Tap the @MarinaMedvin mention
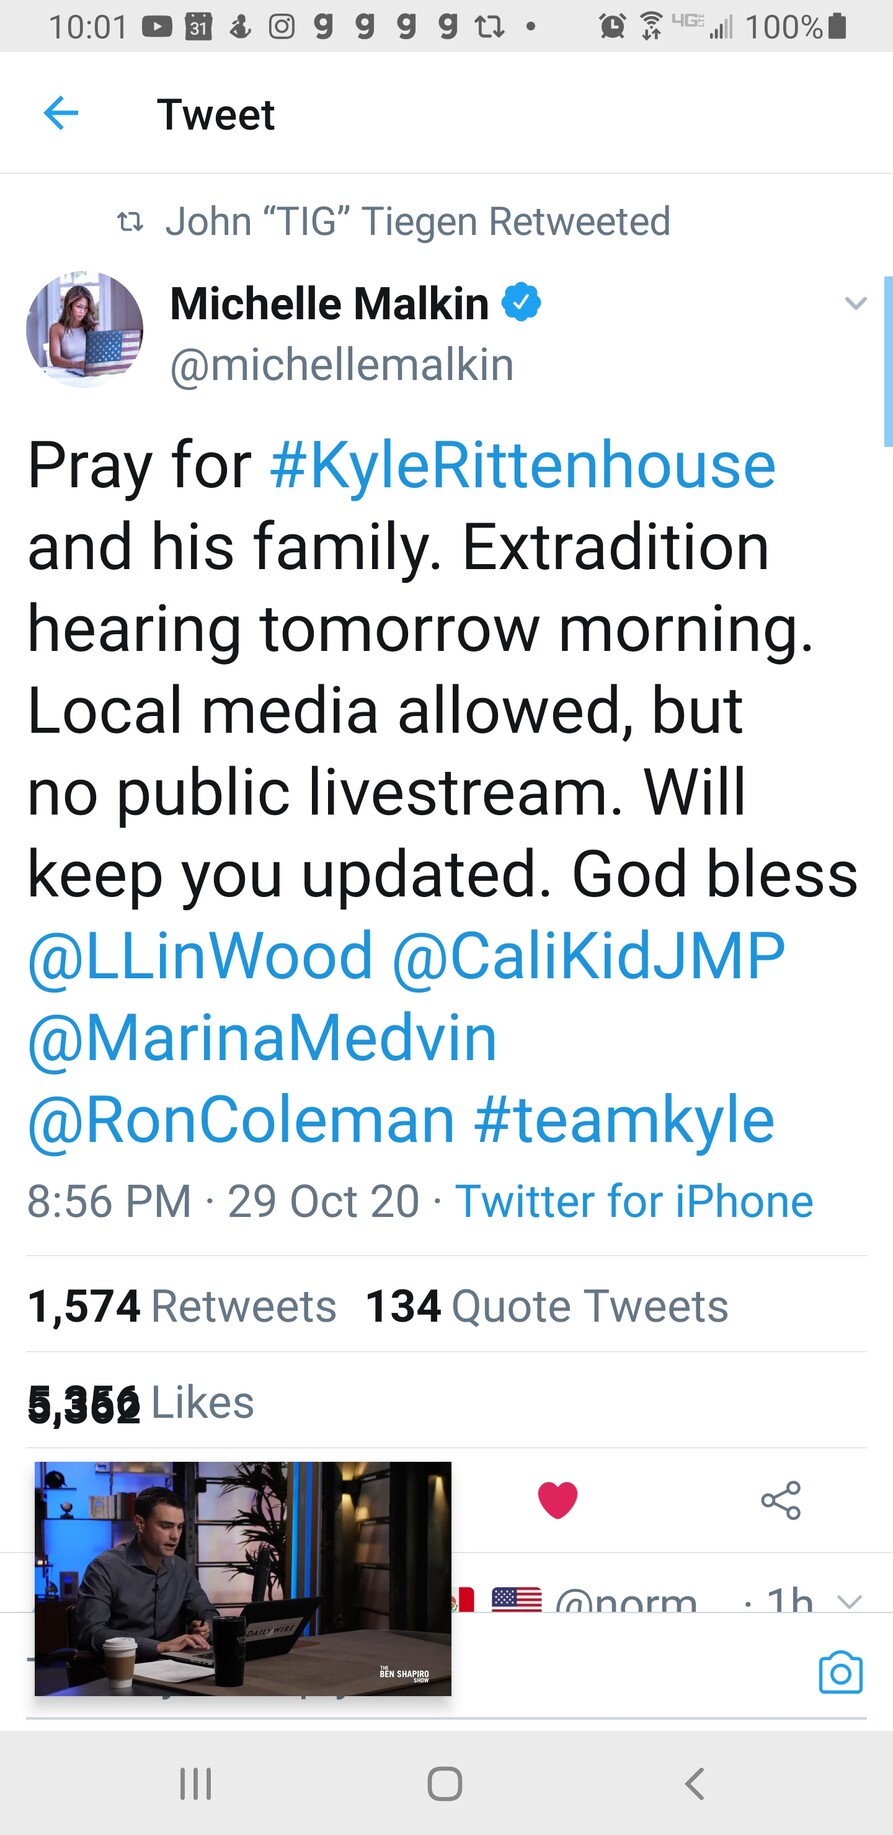Viewport: 893px width, 1835px height. point(262,1038)
